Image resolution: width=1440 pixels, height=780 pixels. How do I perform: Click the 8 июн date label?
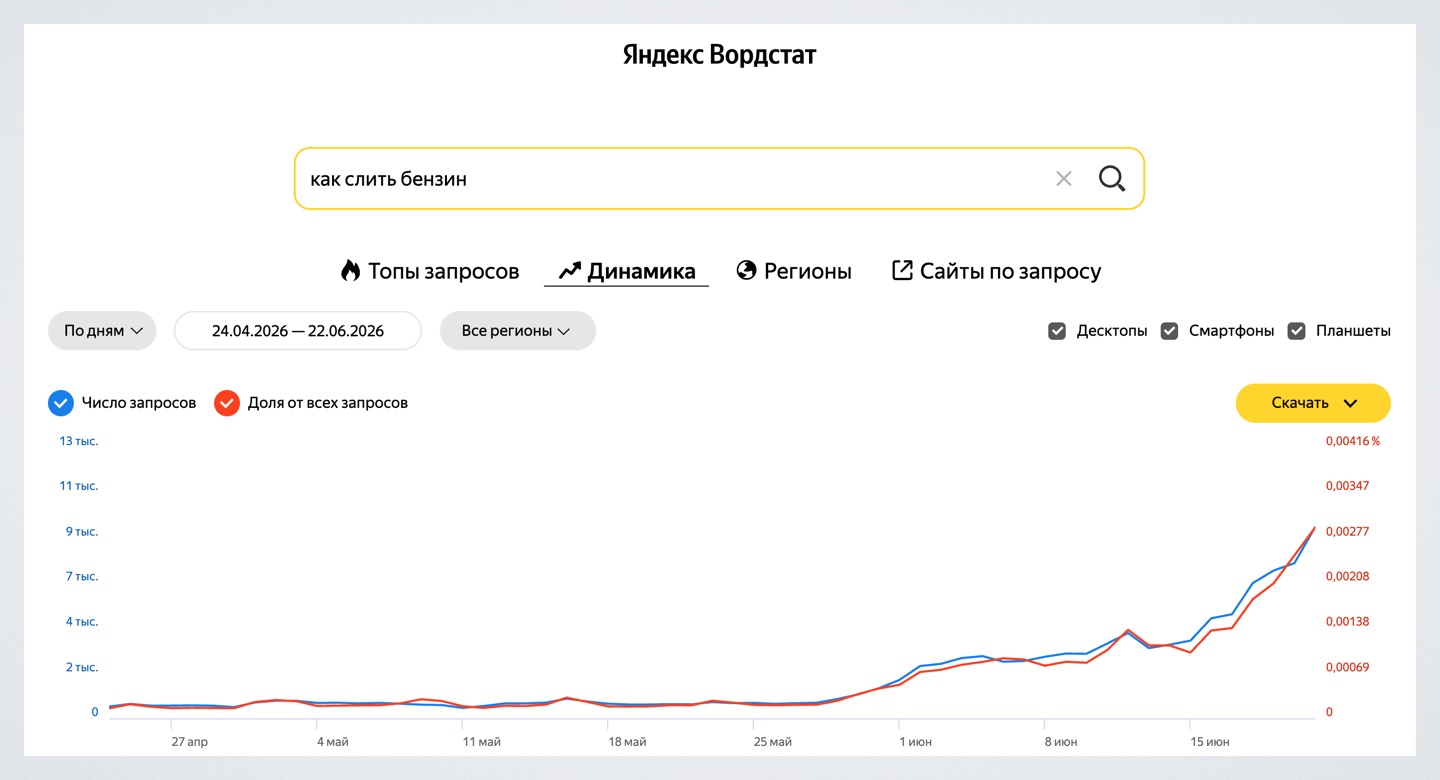pyautogui.click(x=1061, y=742)
